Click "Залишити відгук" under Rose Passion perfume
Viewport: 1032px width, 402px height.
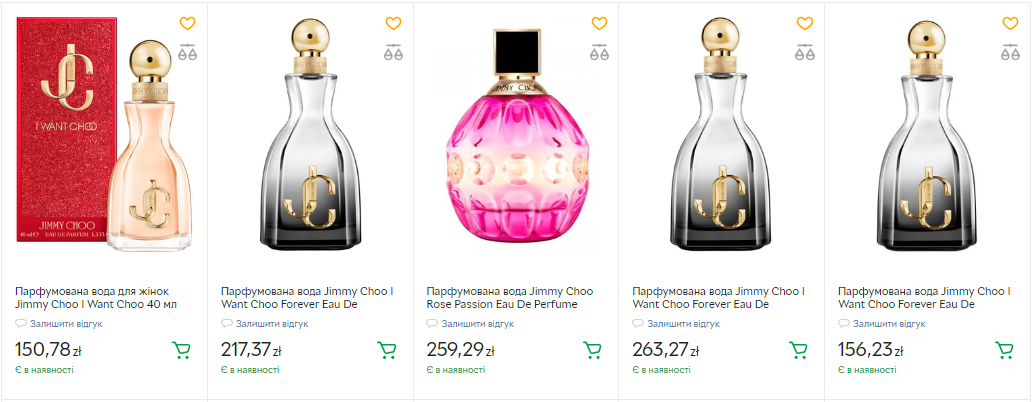point(477,324)
